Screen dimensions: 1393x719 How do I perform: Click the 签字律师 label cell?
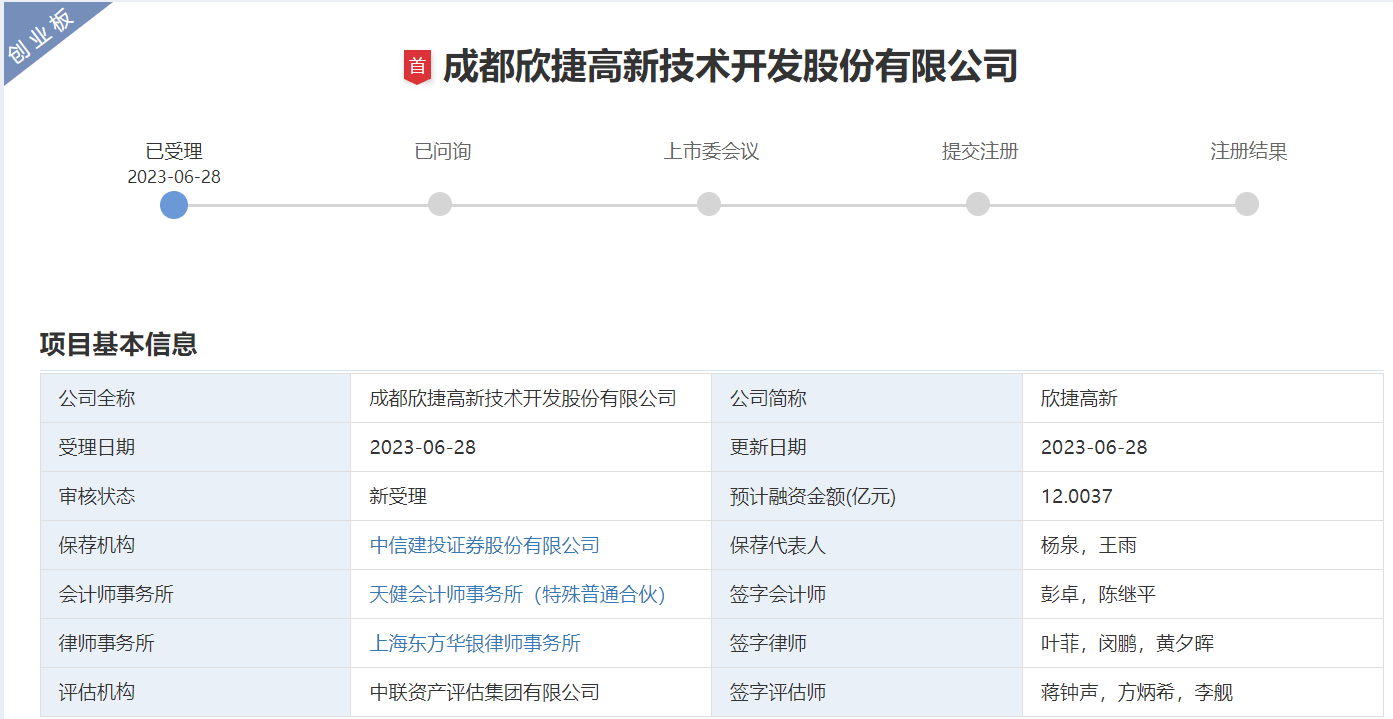(867, 643)
